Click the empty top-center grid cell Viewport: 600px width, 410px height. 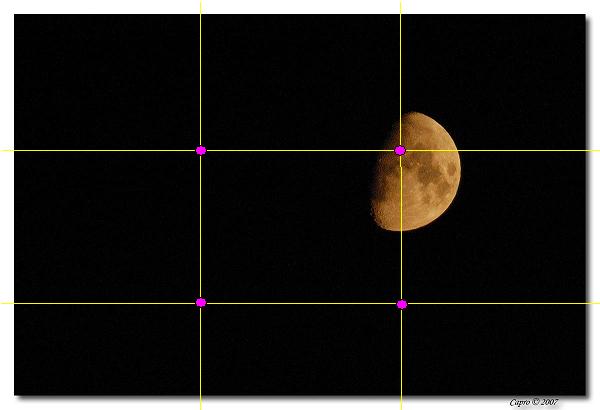pos(300,82)
